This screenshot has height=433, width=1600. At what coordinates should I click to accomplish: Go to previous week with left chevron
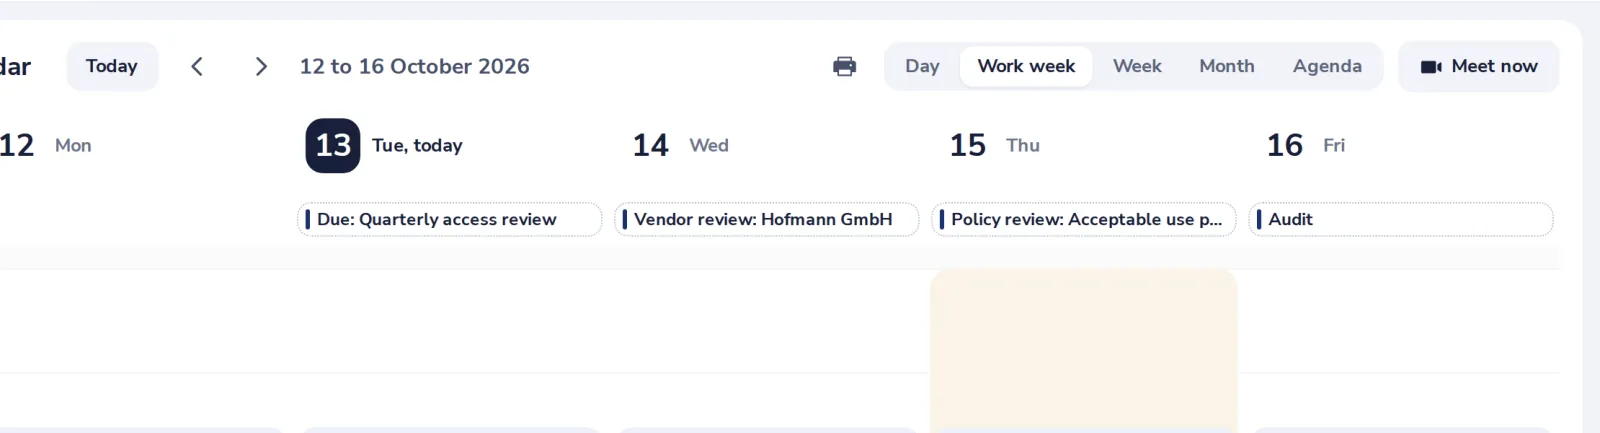coord(197,66)
